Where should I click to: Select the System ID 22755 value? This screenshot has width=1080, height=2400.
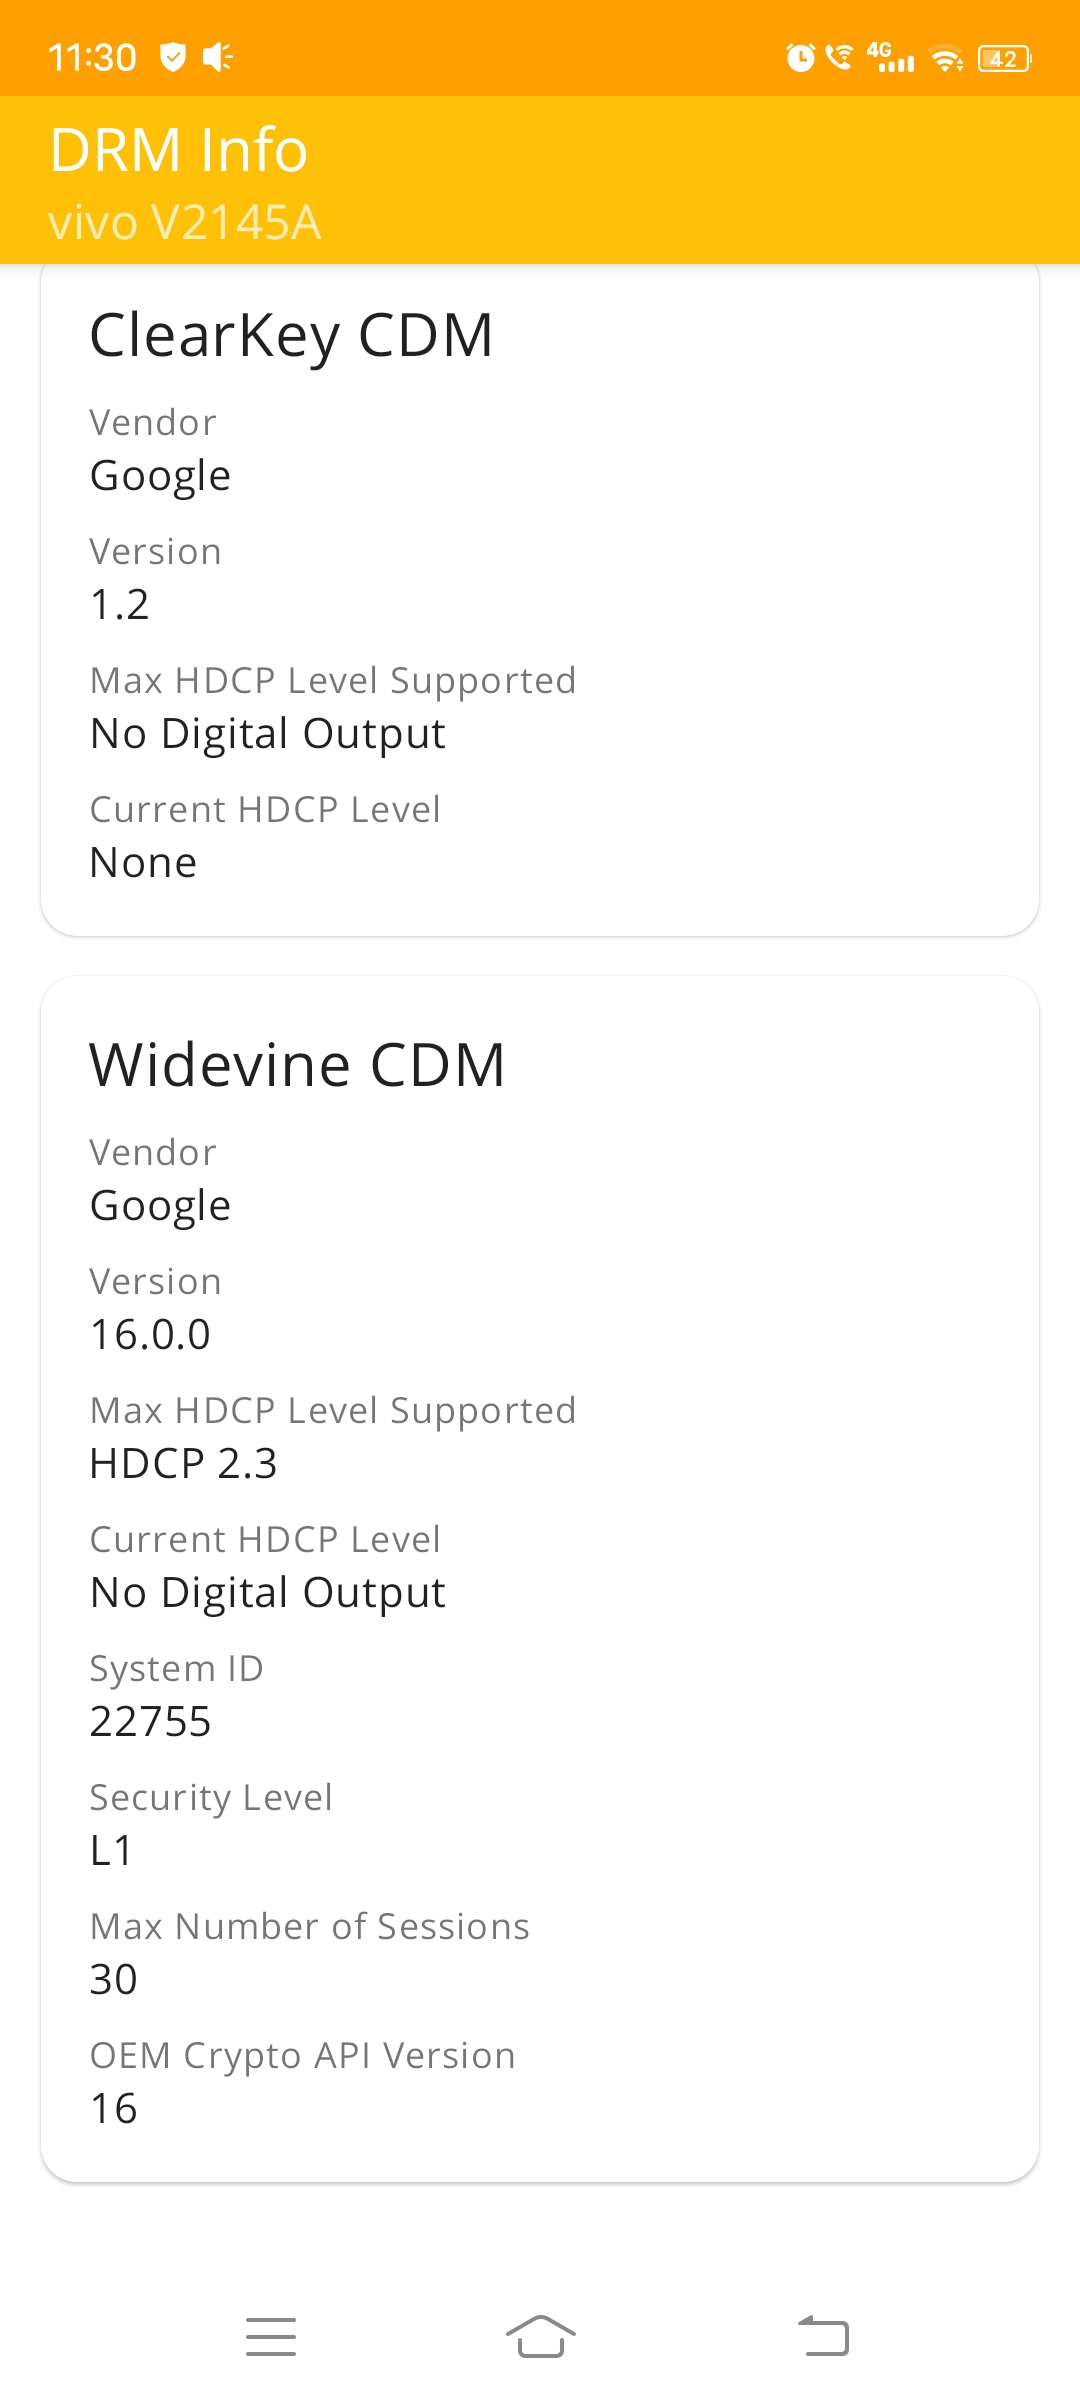pos(150,1721)
